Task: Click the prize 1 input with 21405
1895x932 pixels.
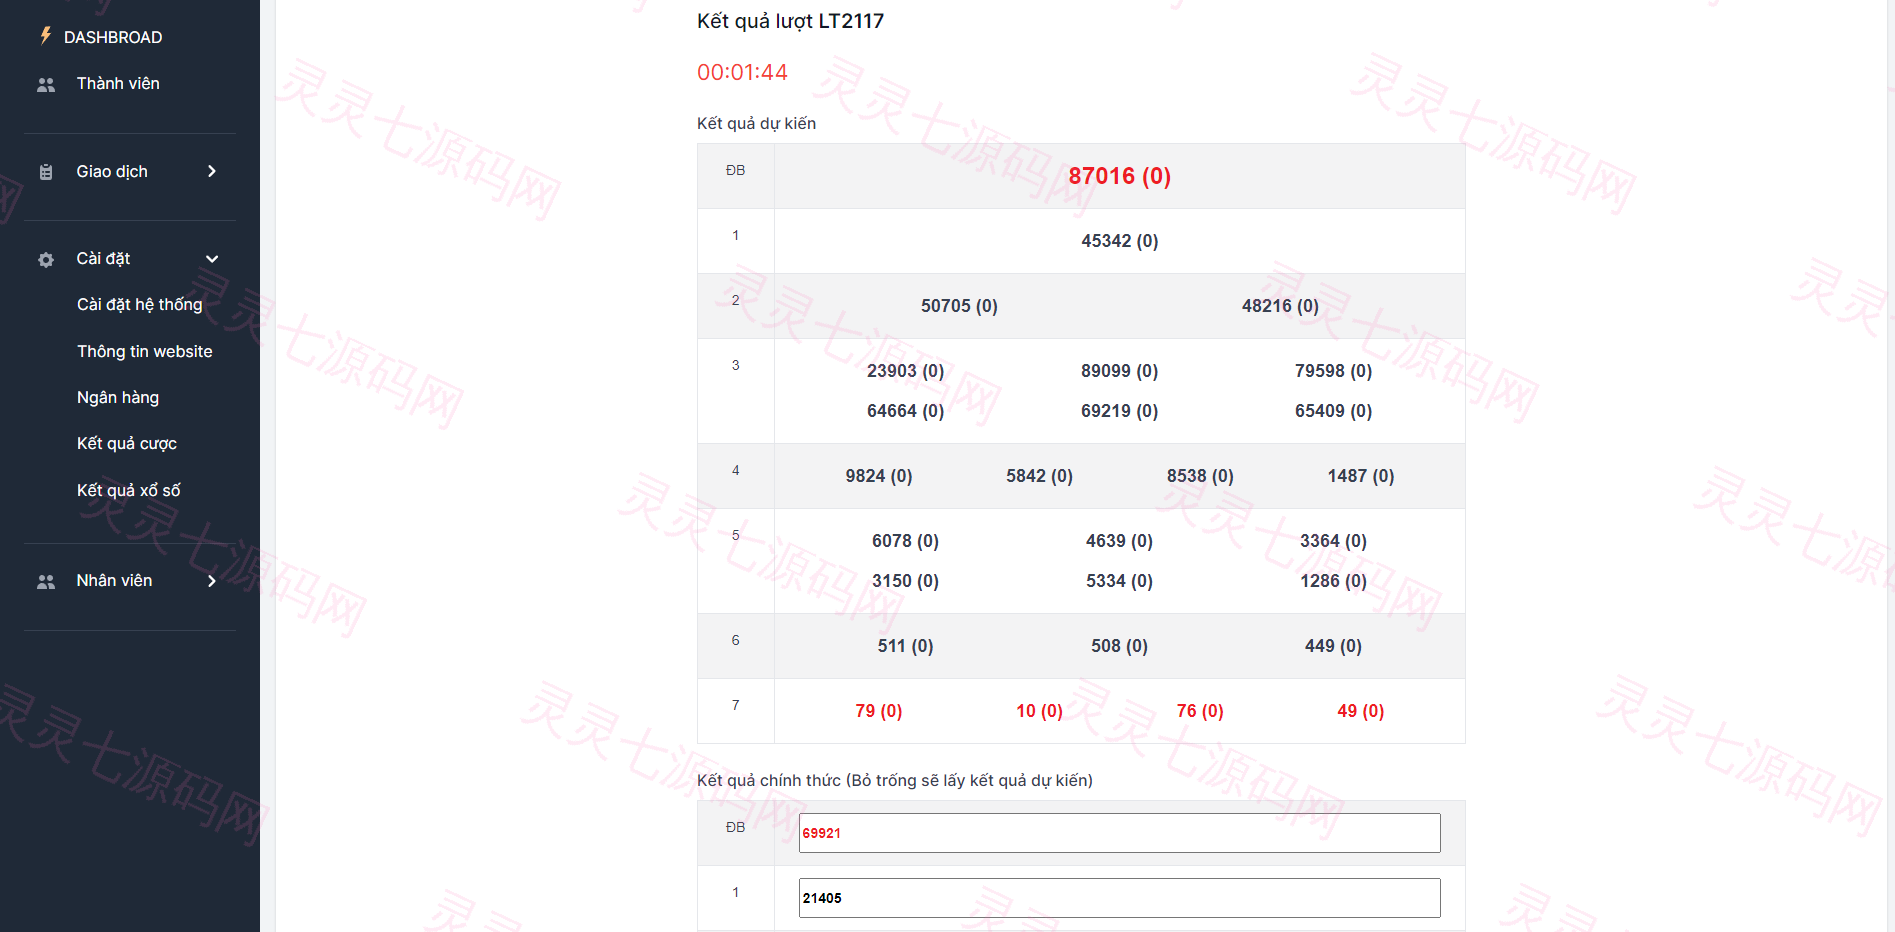Action: [x=1119, y=898]
